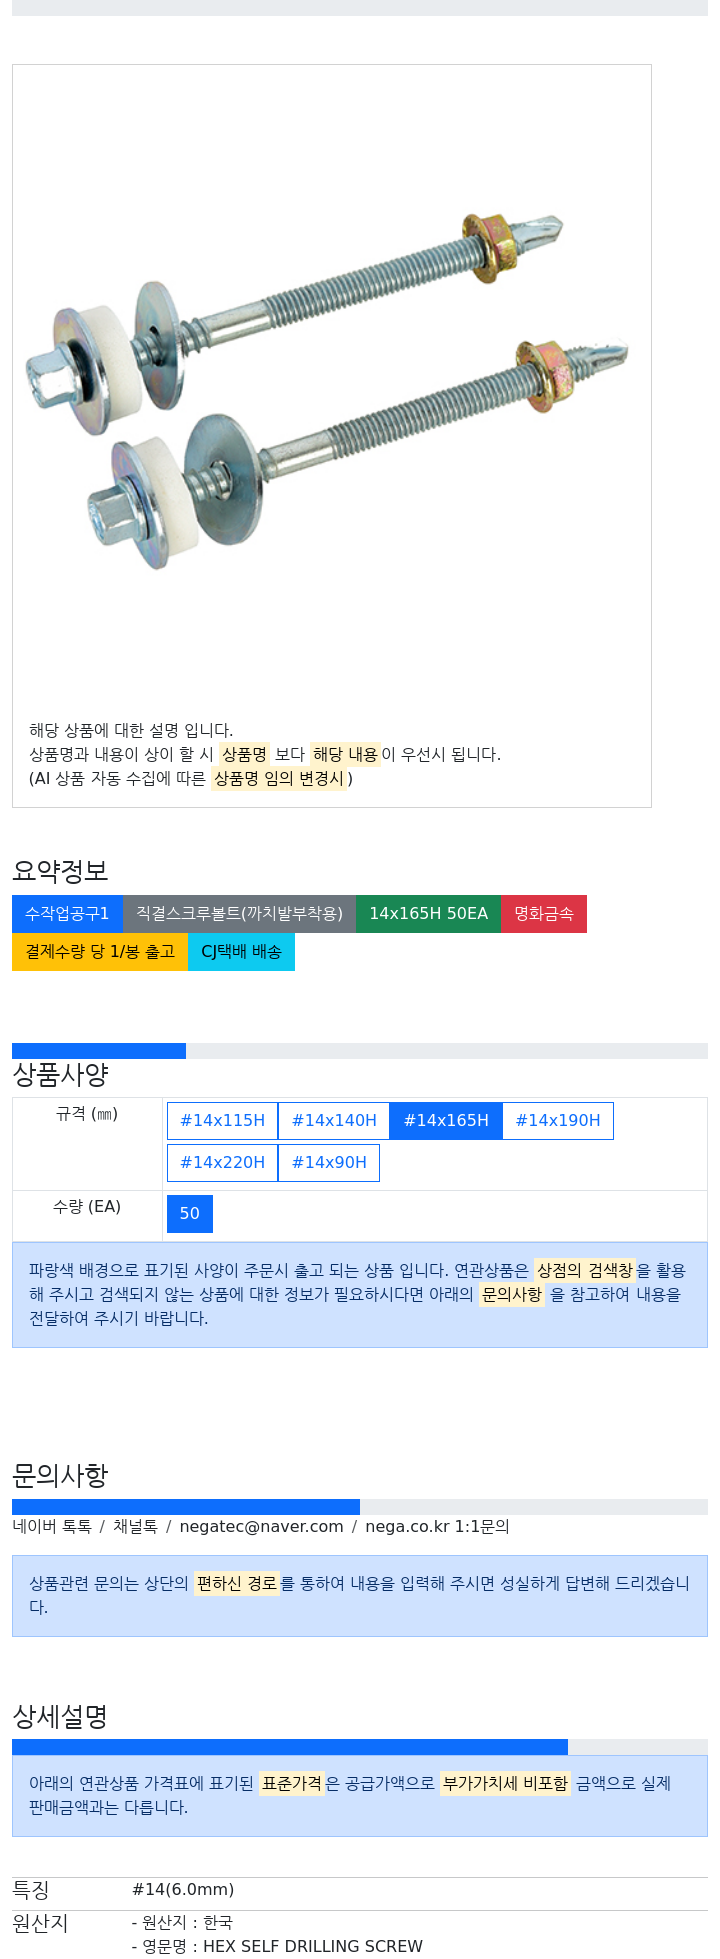This screenshot has width=720, height=1959.
Task: Click the CJ택배 배송 badge
Action: pyautogui.click(x=241, y=952)
